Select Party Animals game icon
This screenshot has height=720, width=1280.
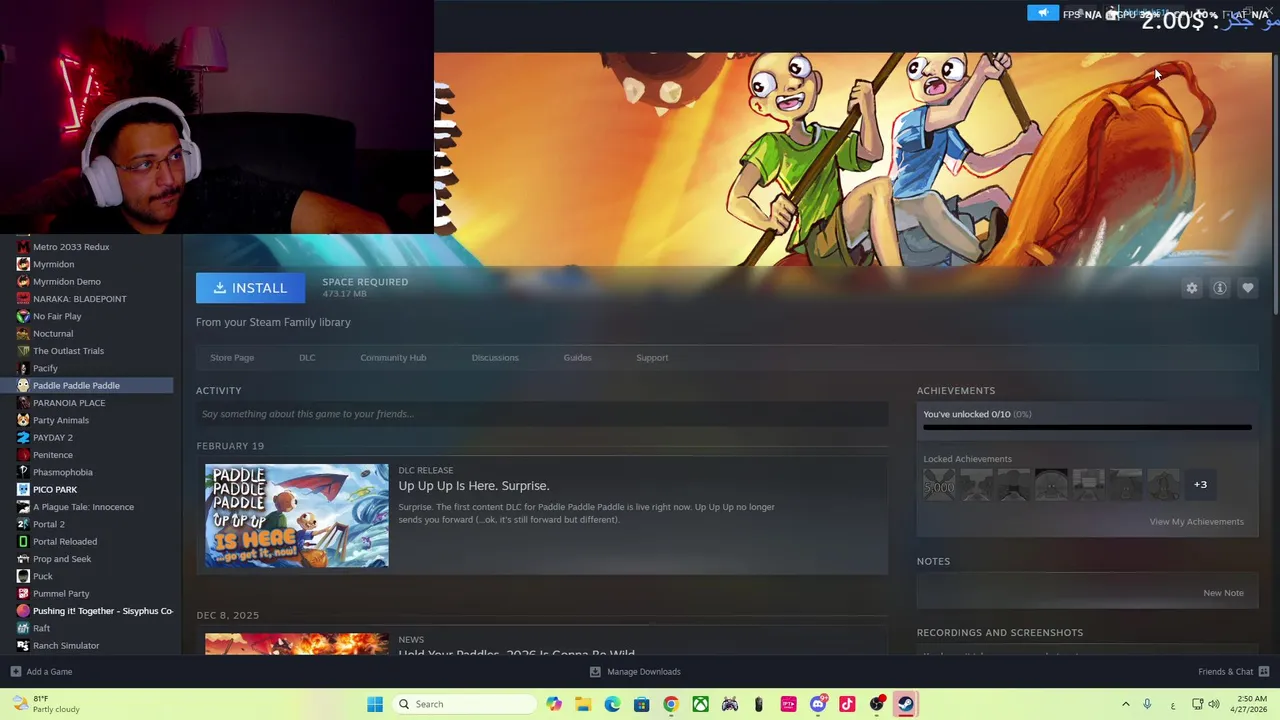[23, 420]
